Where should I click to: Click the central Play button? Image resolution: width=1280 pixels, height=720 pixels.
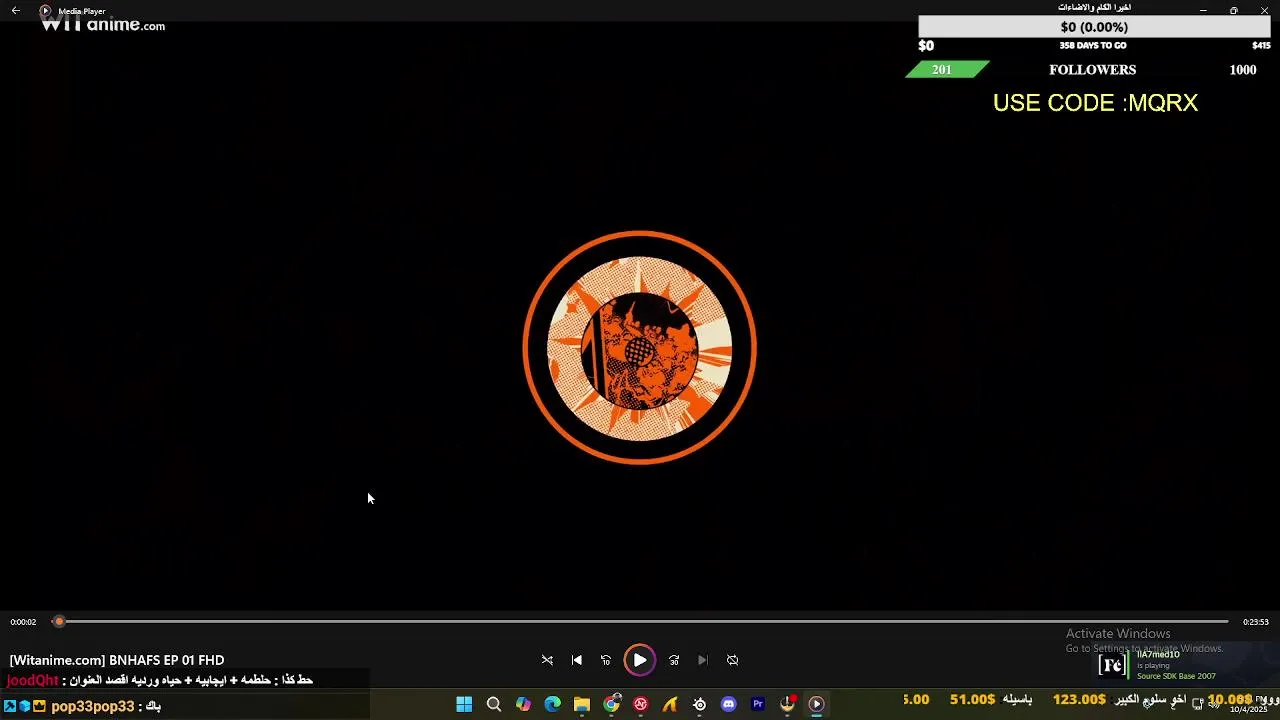pyautogui.click(x=639, y=660)
